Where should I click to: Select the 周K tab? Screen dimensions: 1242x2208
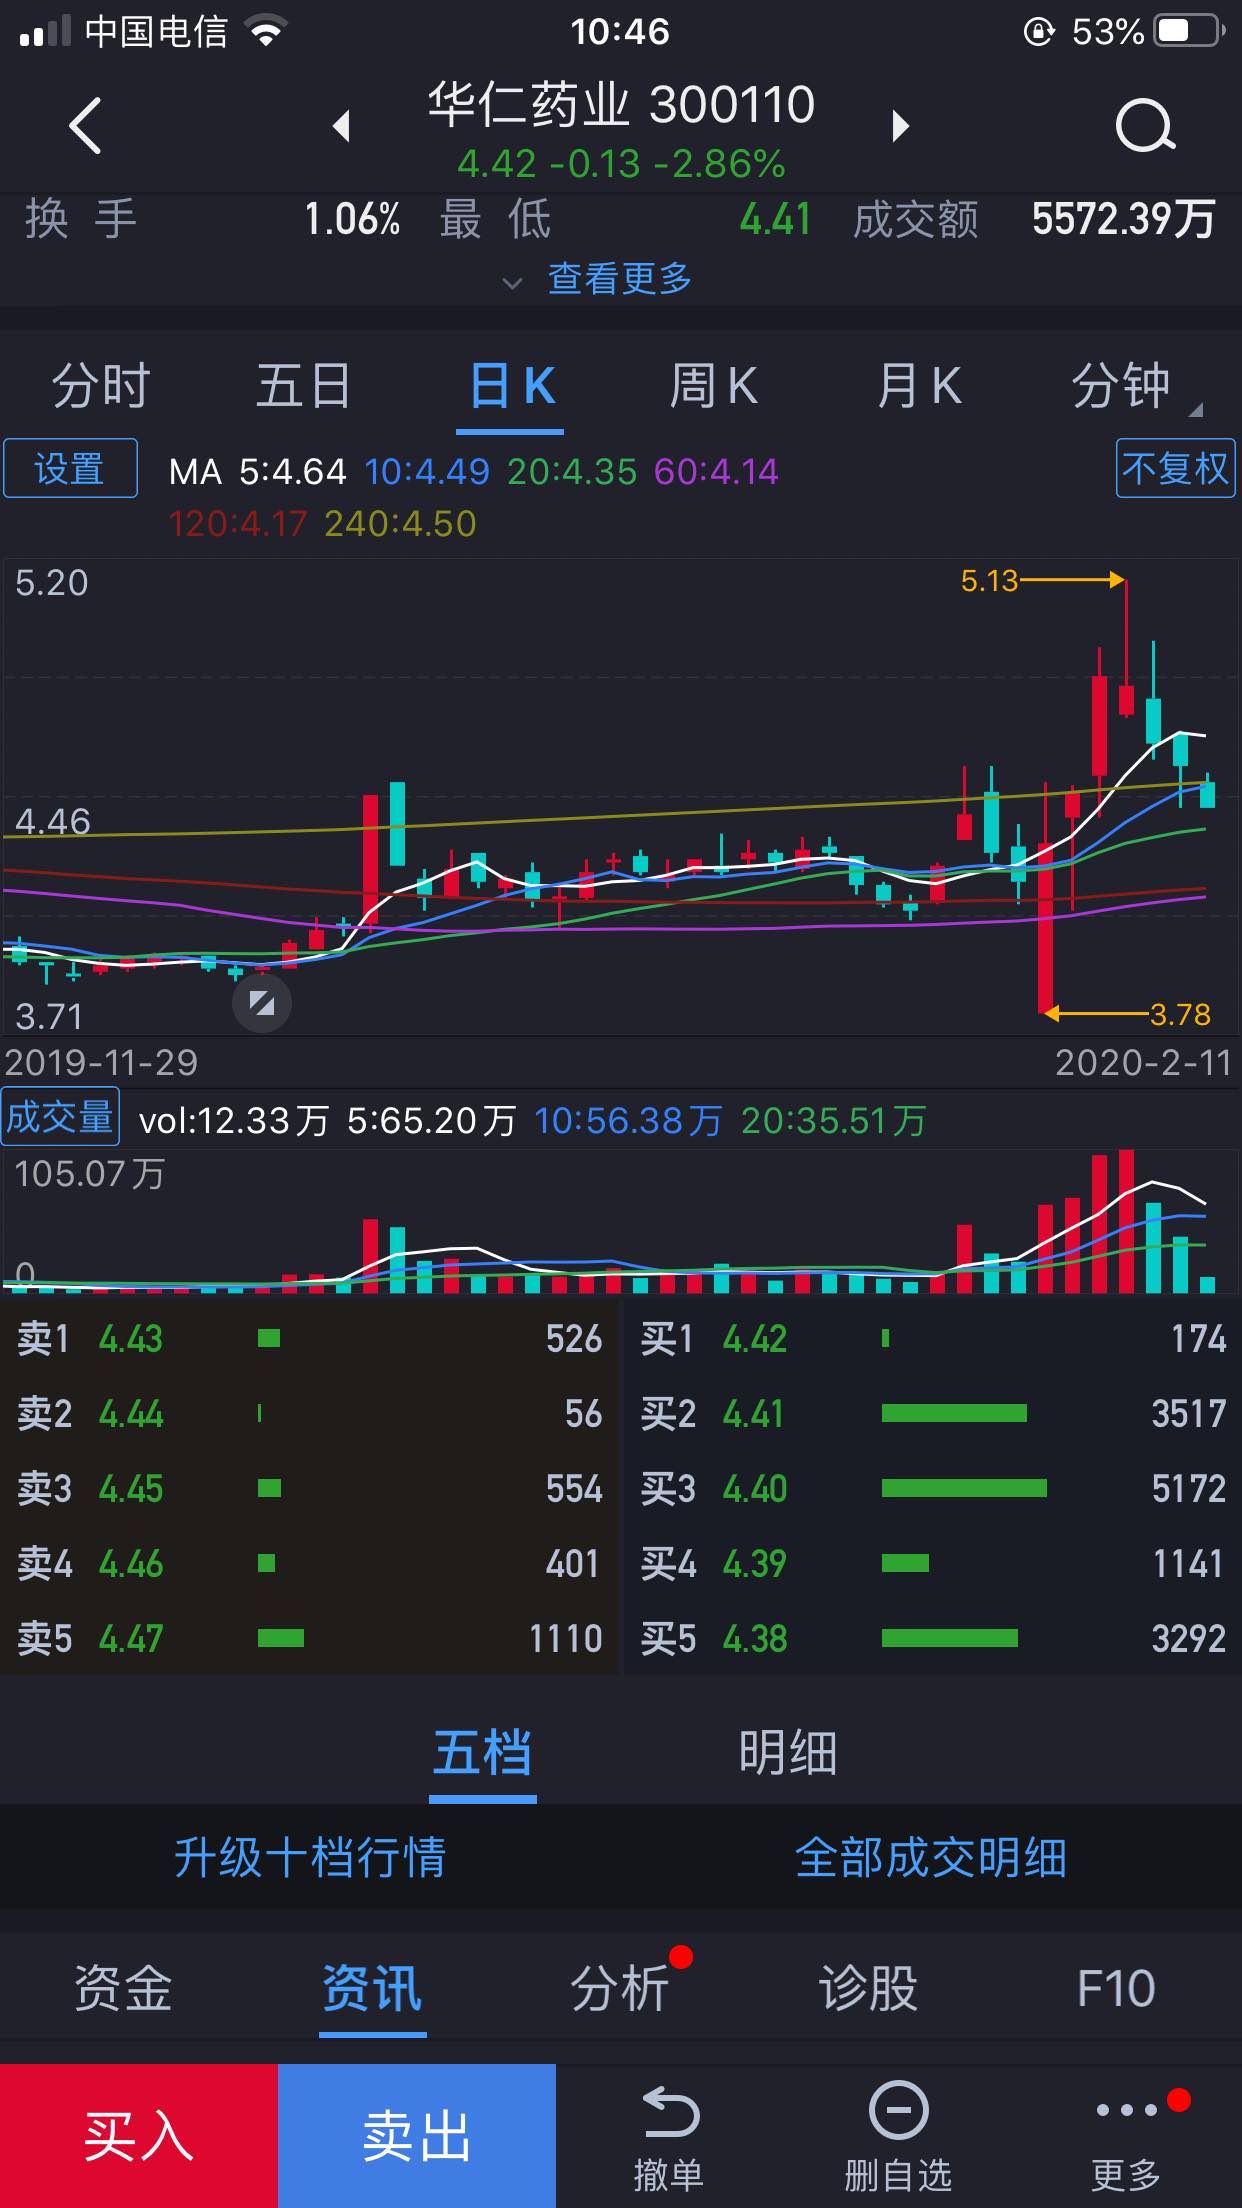pyautogui.click(x=713, y=386)
